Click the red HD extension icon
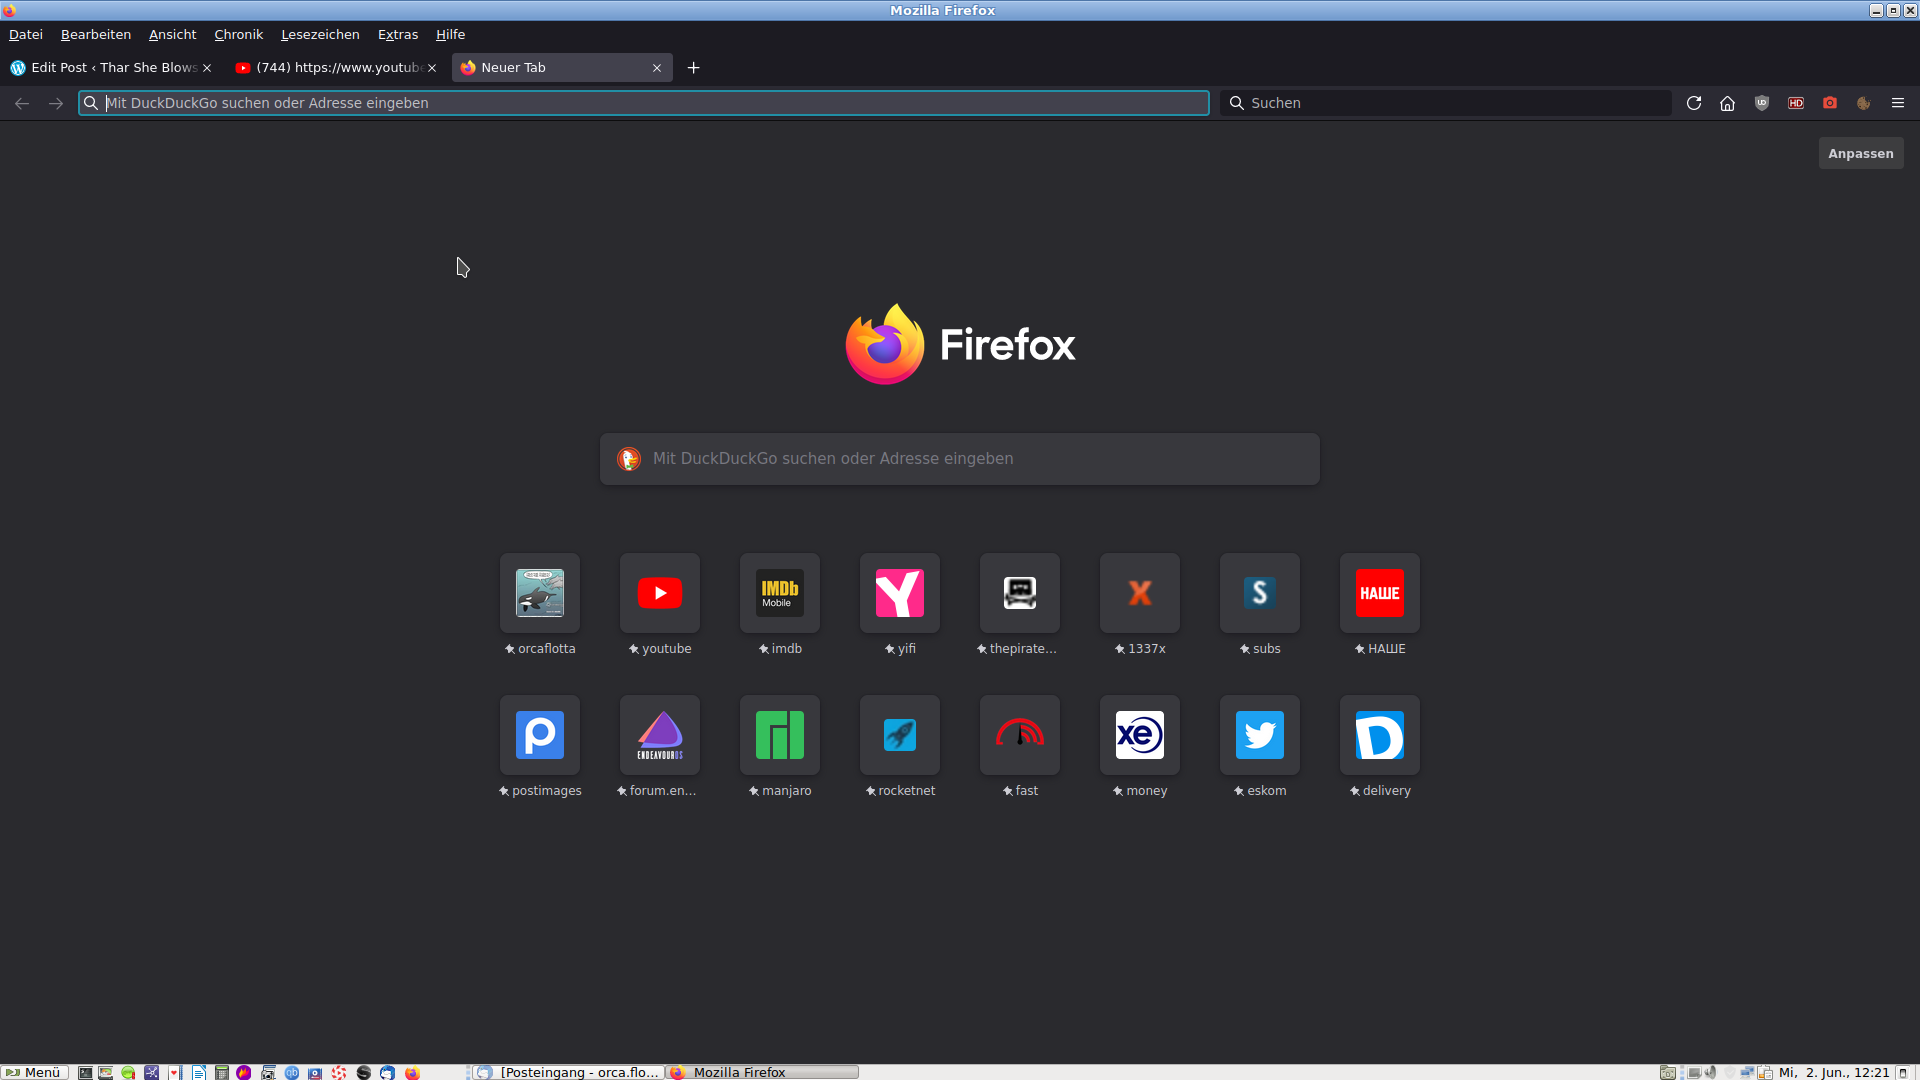This screenshot has height=1080, width=1920. point(1796,103)
